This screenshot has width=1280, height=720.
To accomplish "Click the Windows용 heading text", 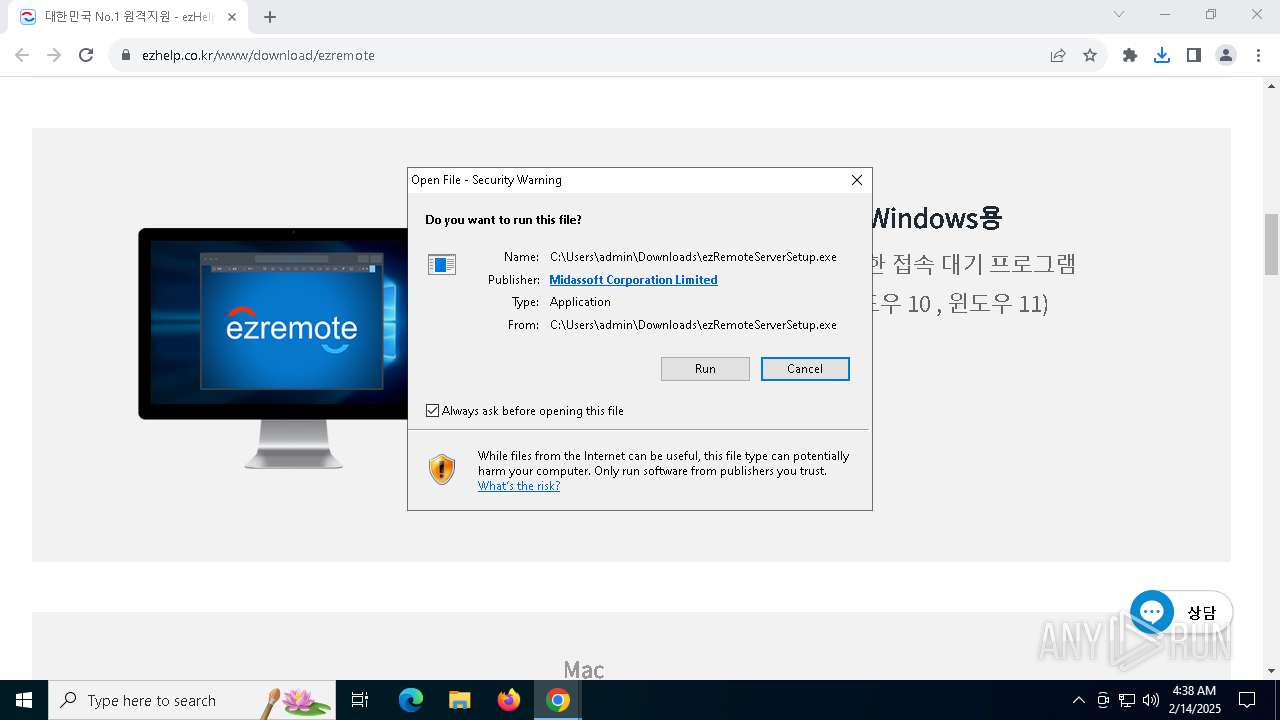I will click(x=937, y=217).
